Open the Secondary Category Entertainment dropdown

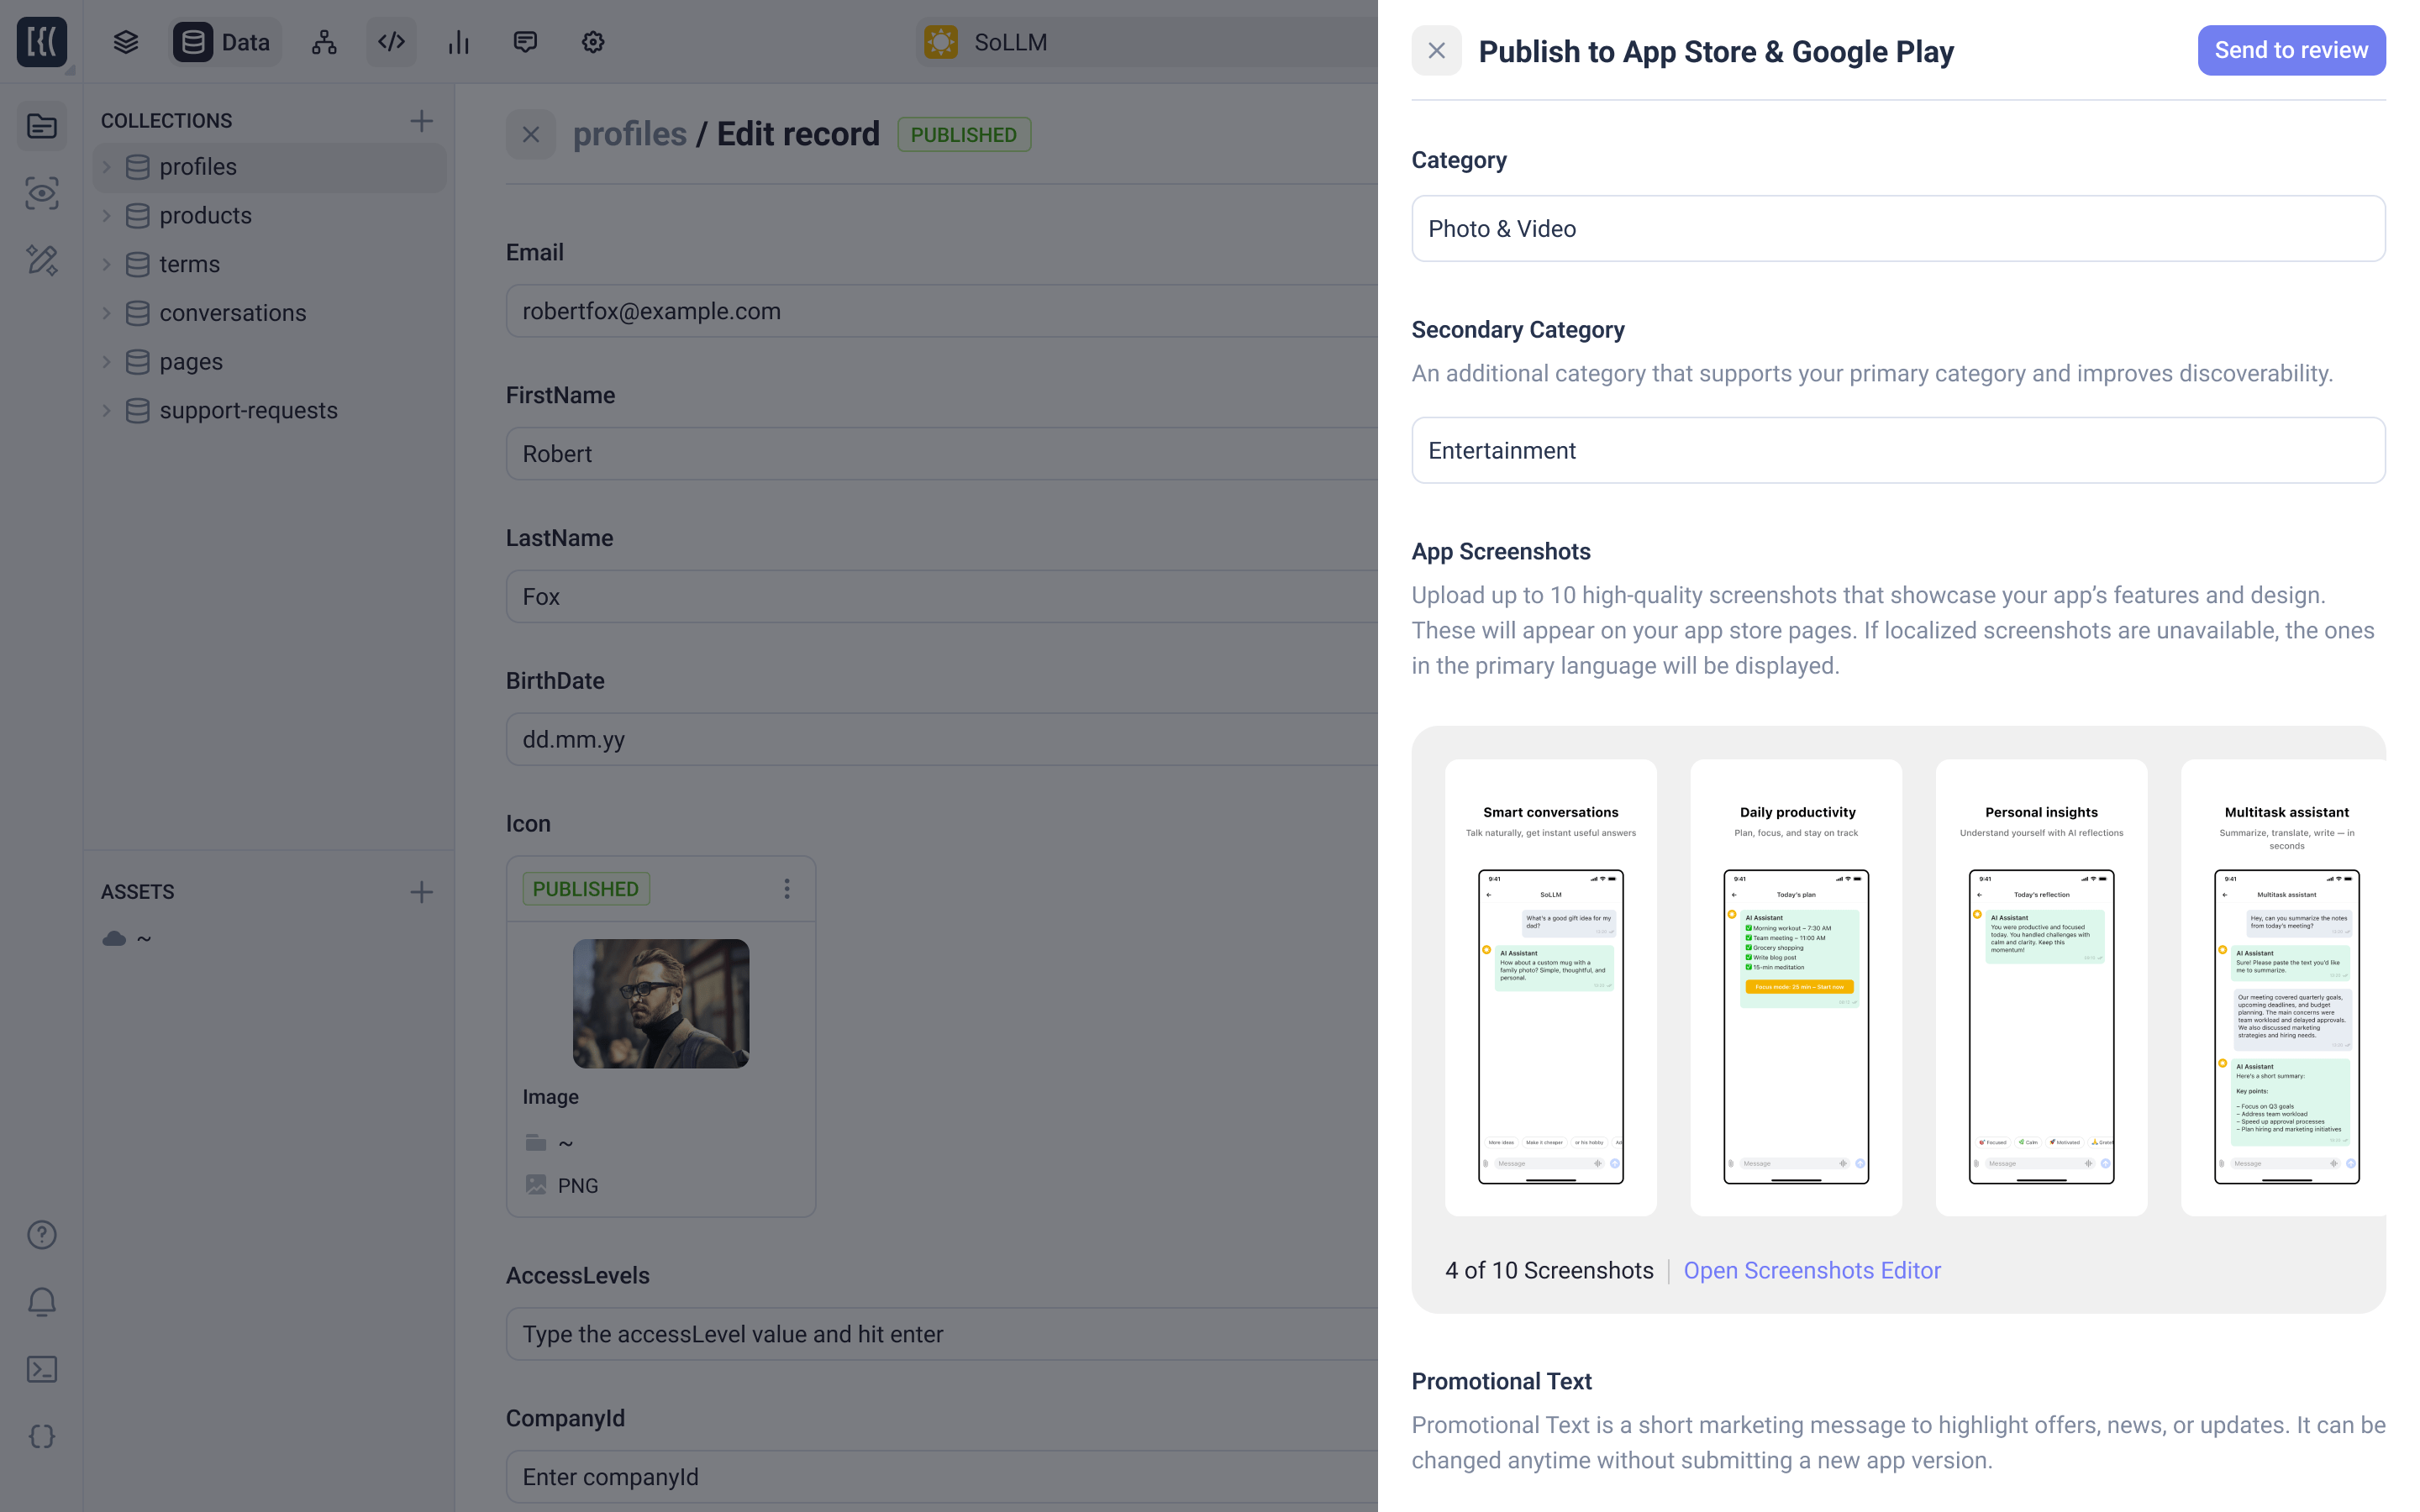pos(1897,451)
